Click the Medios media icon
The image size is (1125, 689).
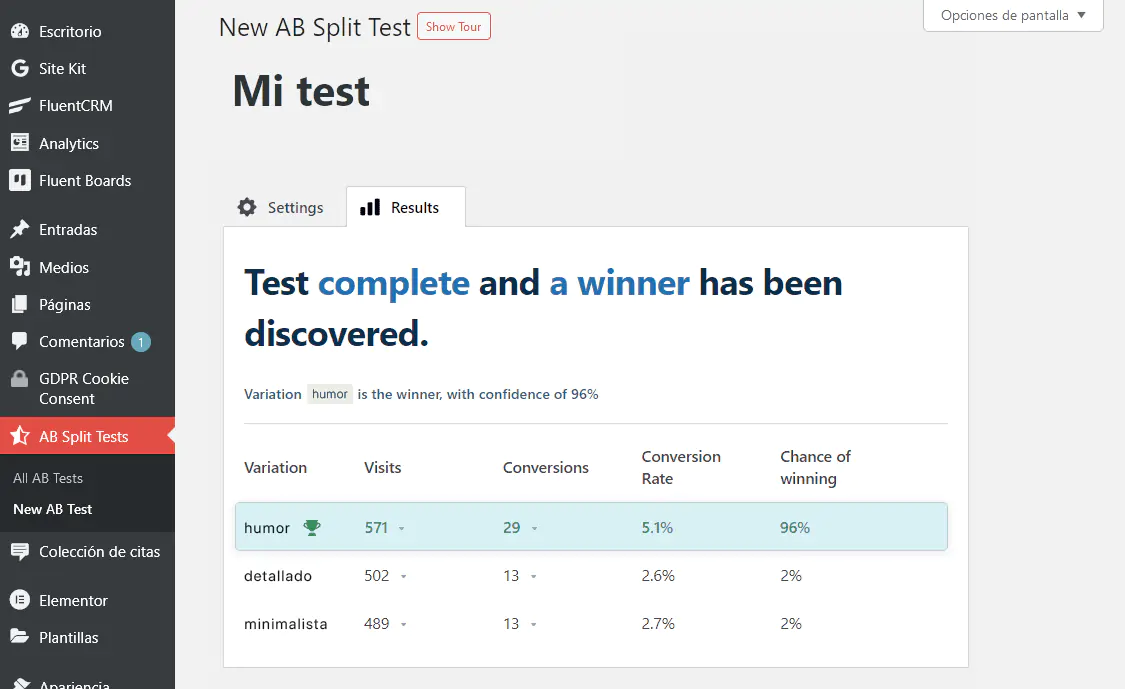[x=19, y=267]
